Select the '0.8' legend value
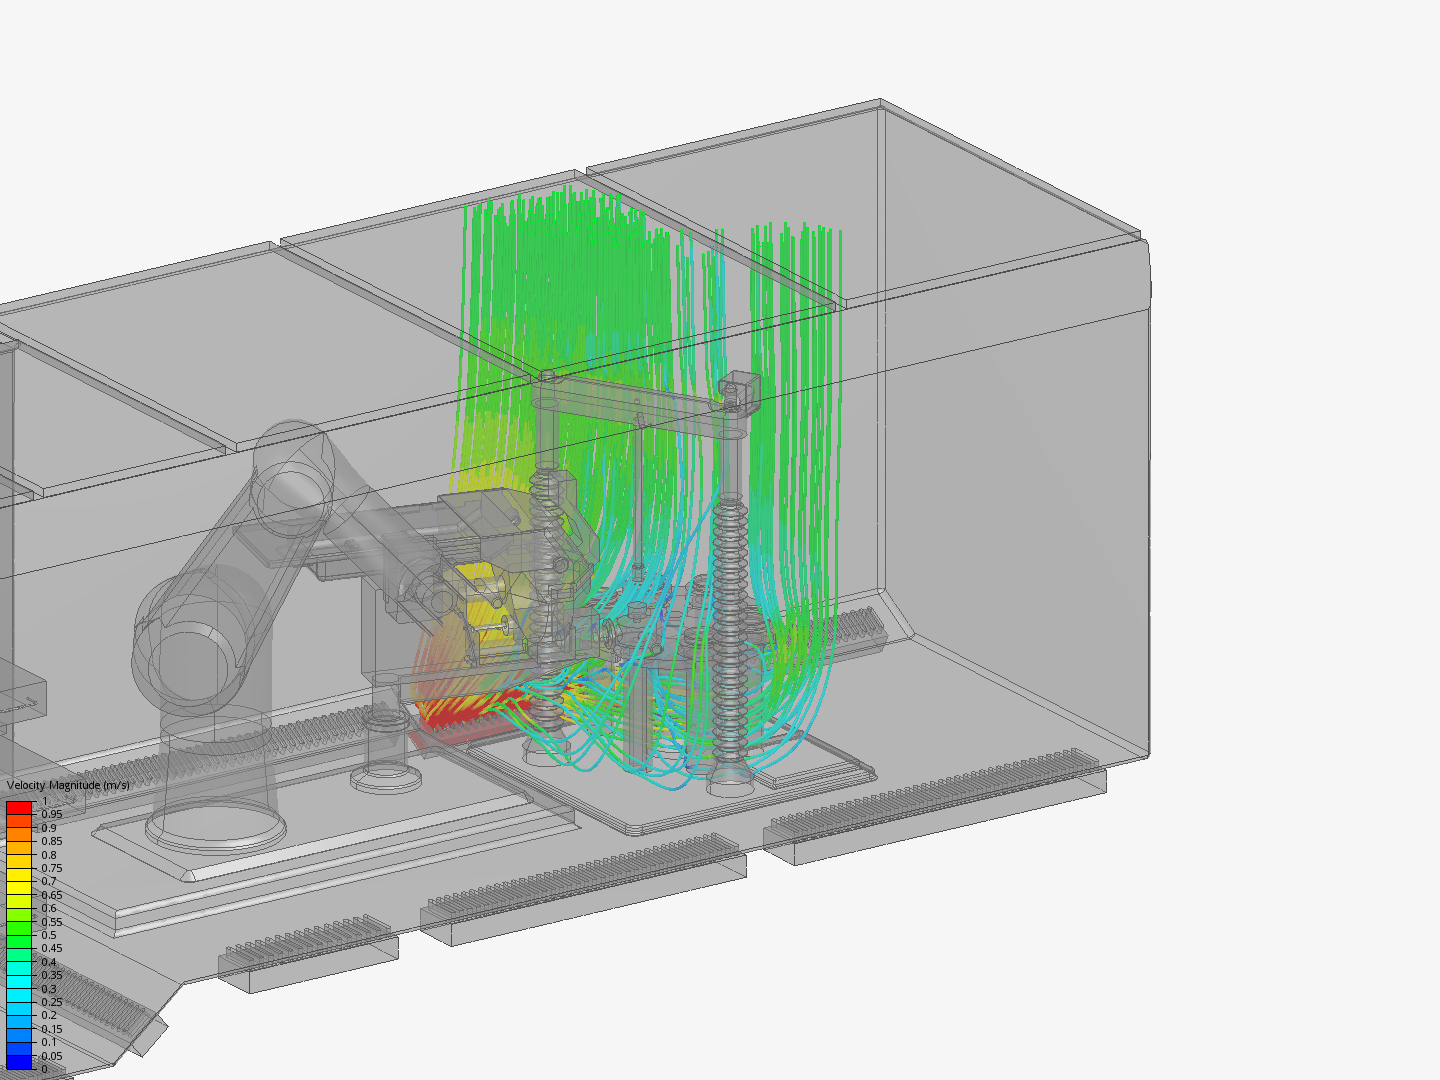The height and width of the screenshot is (1080, 1440). coord(48,855)
